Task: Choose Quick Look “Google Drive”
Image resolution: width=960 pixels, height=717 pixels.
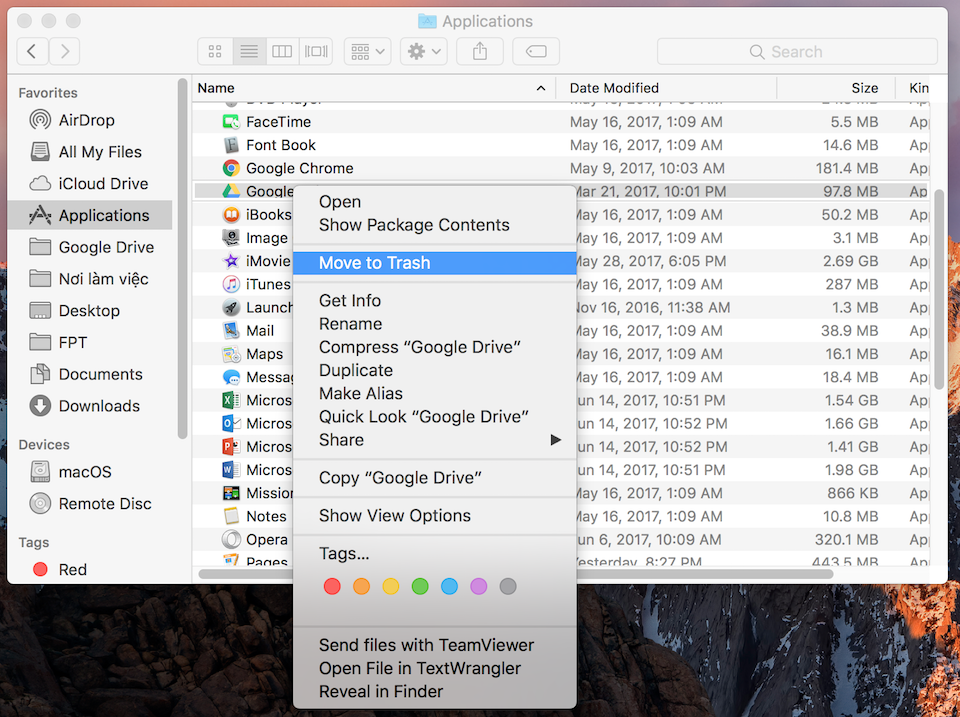Action: [x=435, y=418]
